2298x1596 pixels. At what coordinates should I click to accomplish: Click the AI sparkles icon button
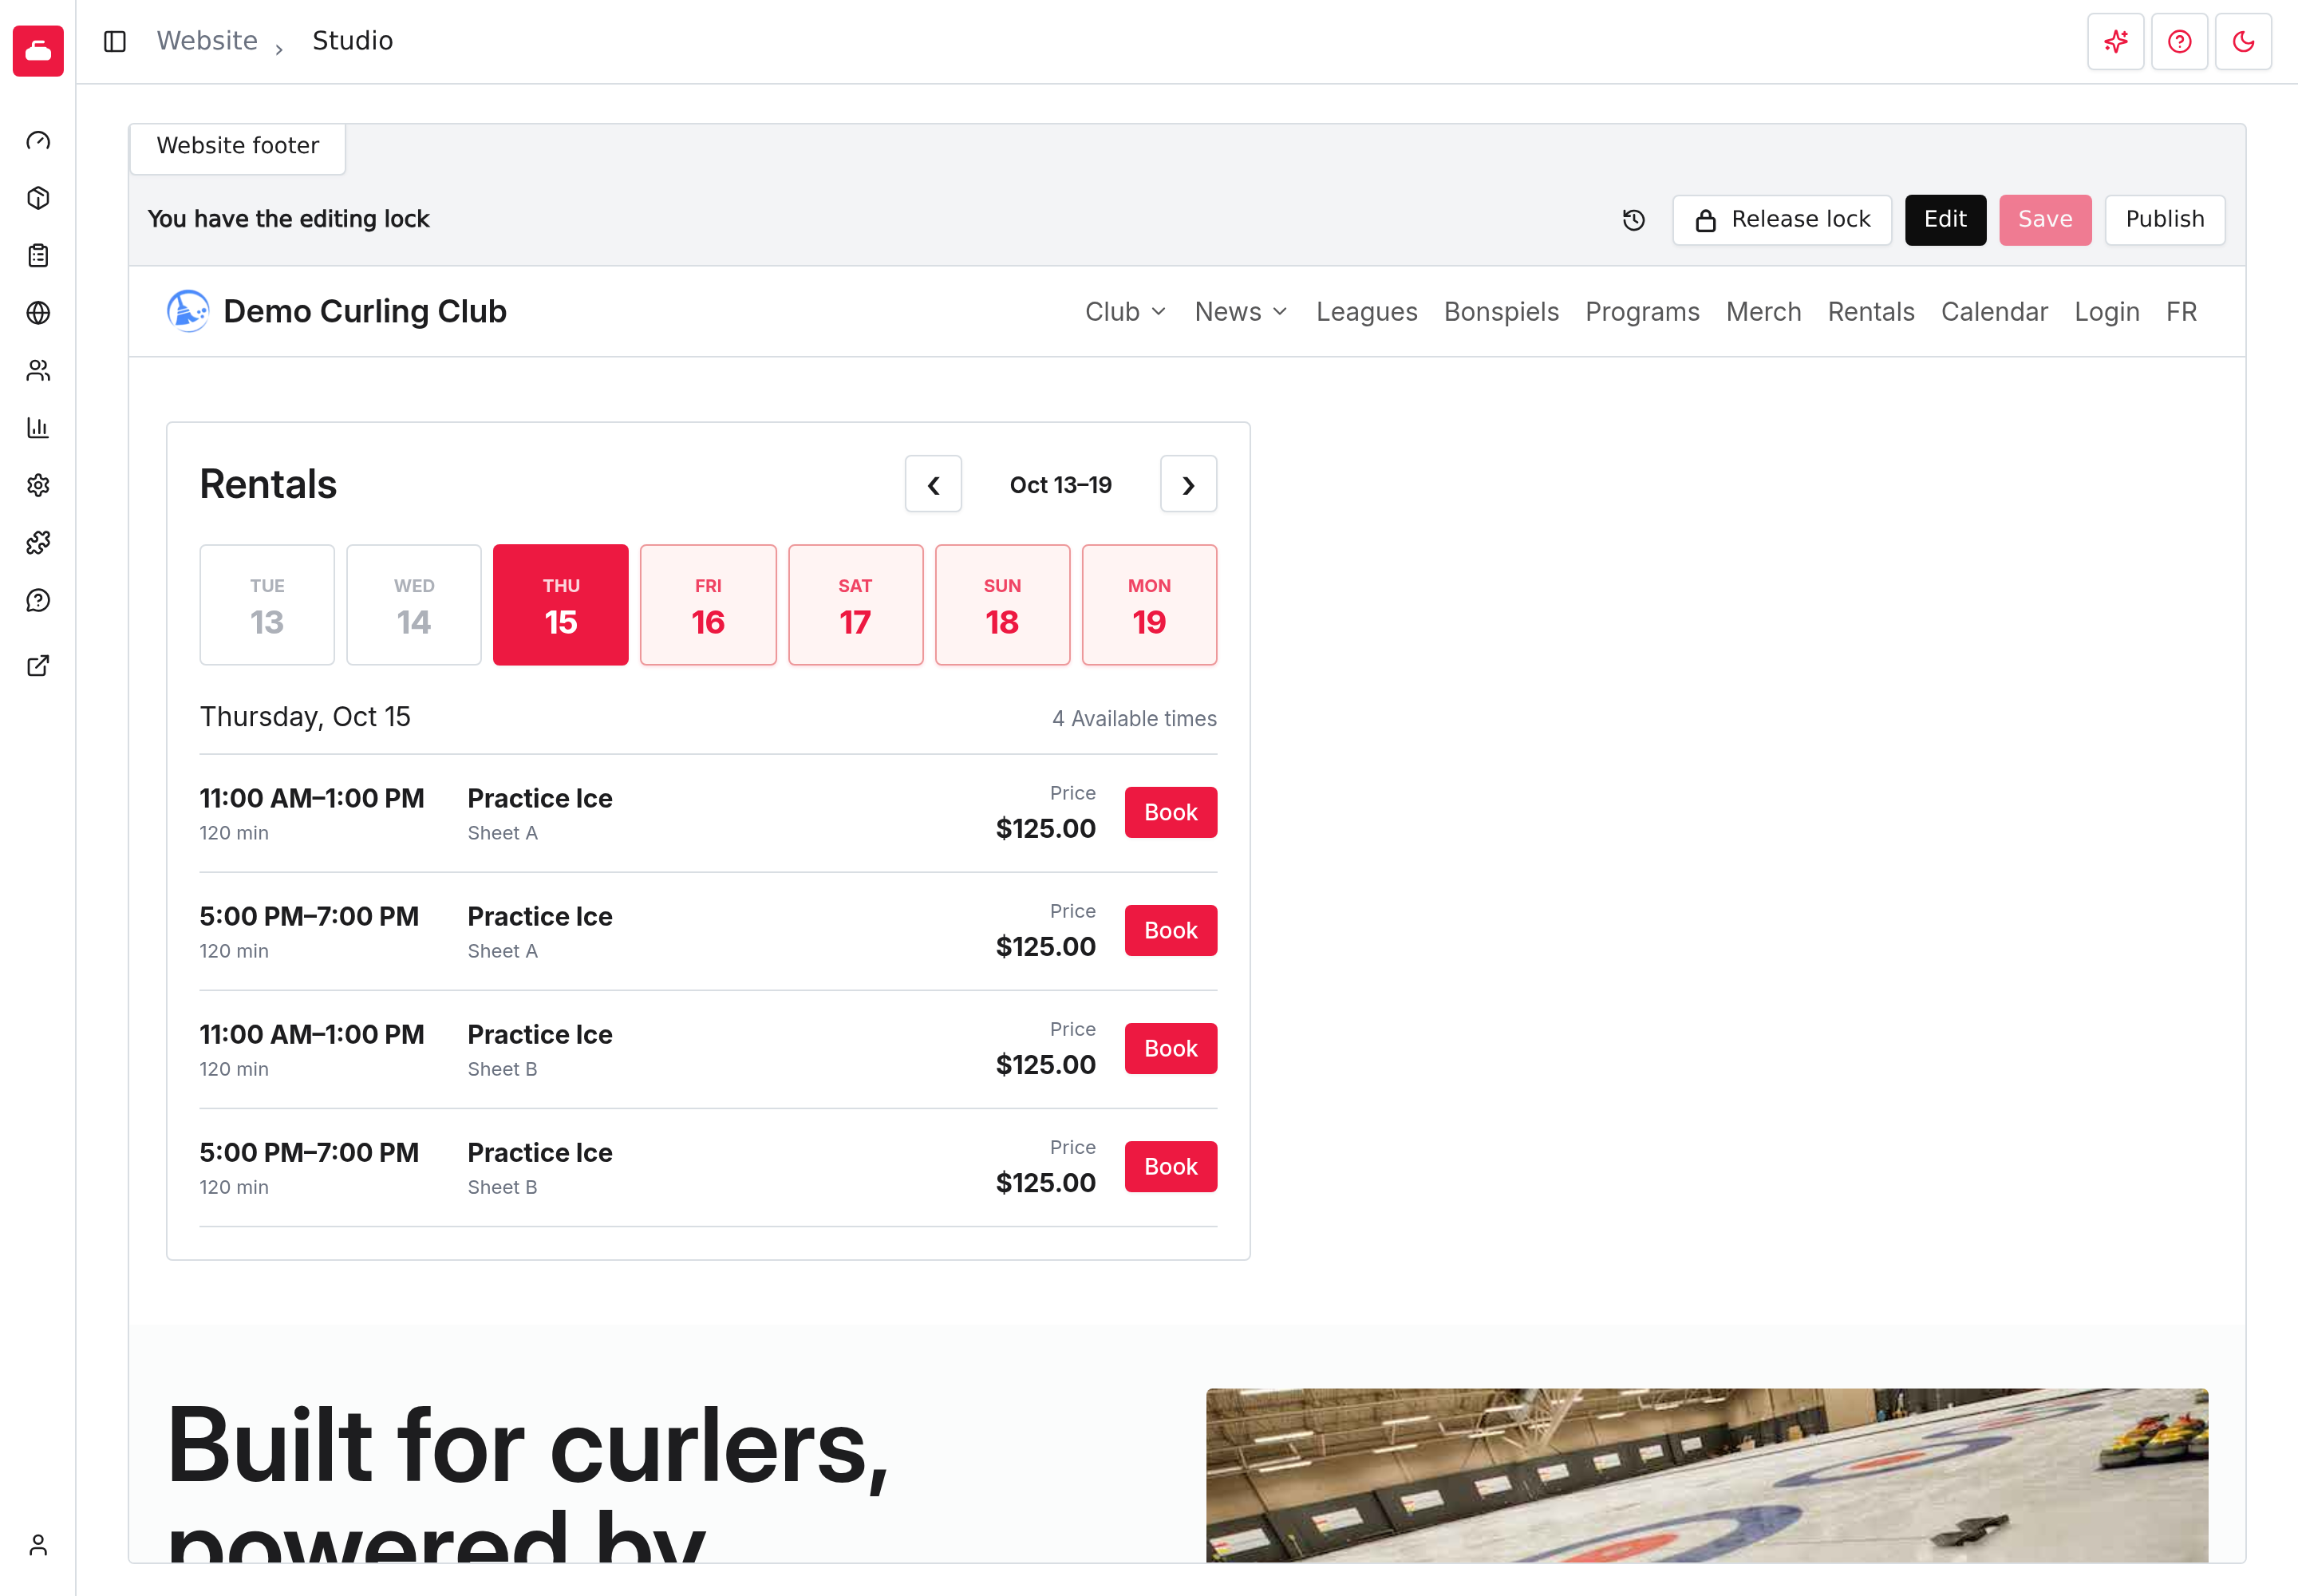[2116, 41]
